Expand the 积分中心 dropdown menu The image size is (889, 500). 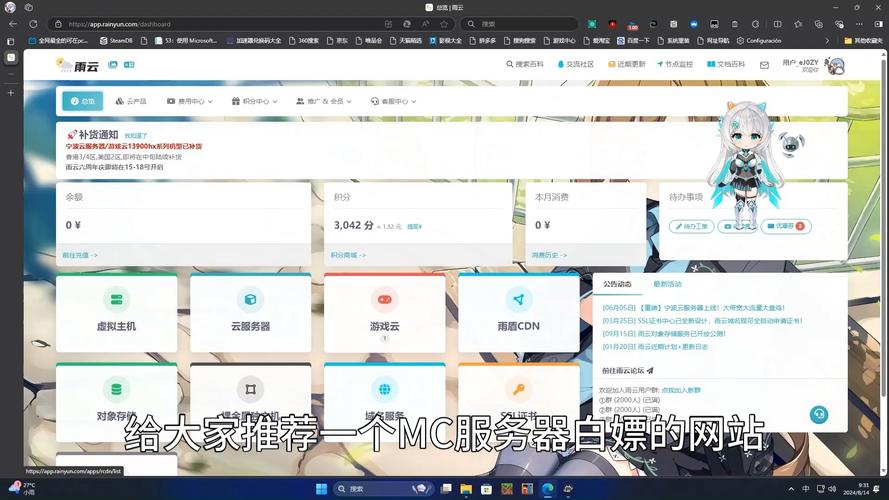tap(255, 101)
